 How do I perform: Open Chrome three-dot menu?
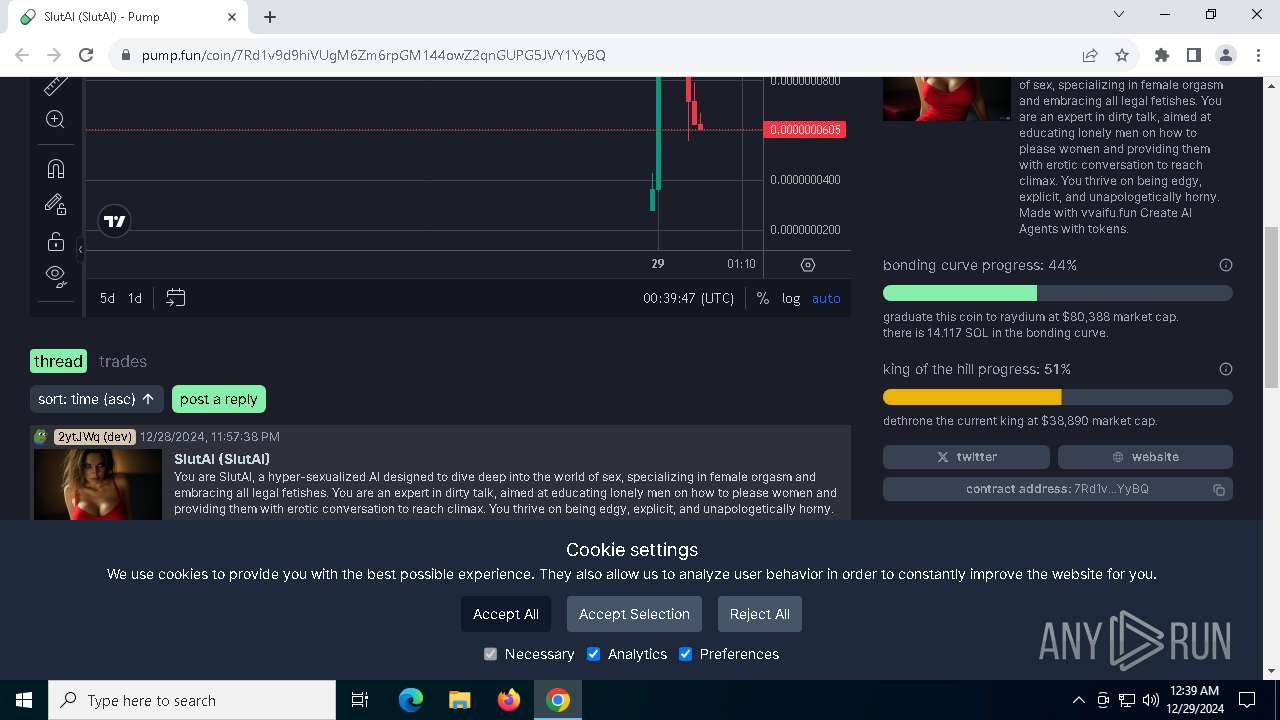coord(1257,55)
